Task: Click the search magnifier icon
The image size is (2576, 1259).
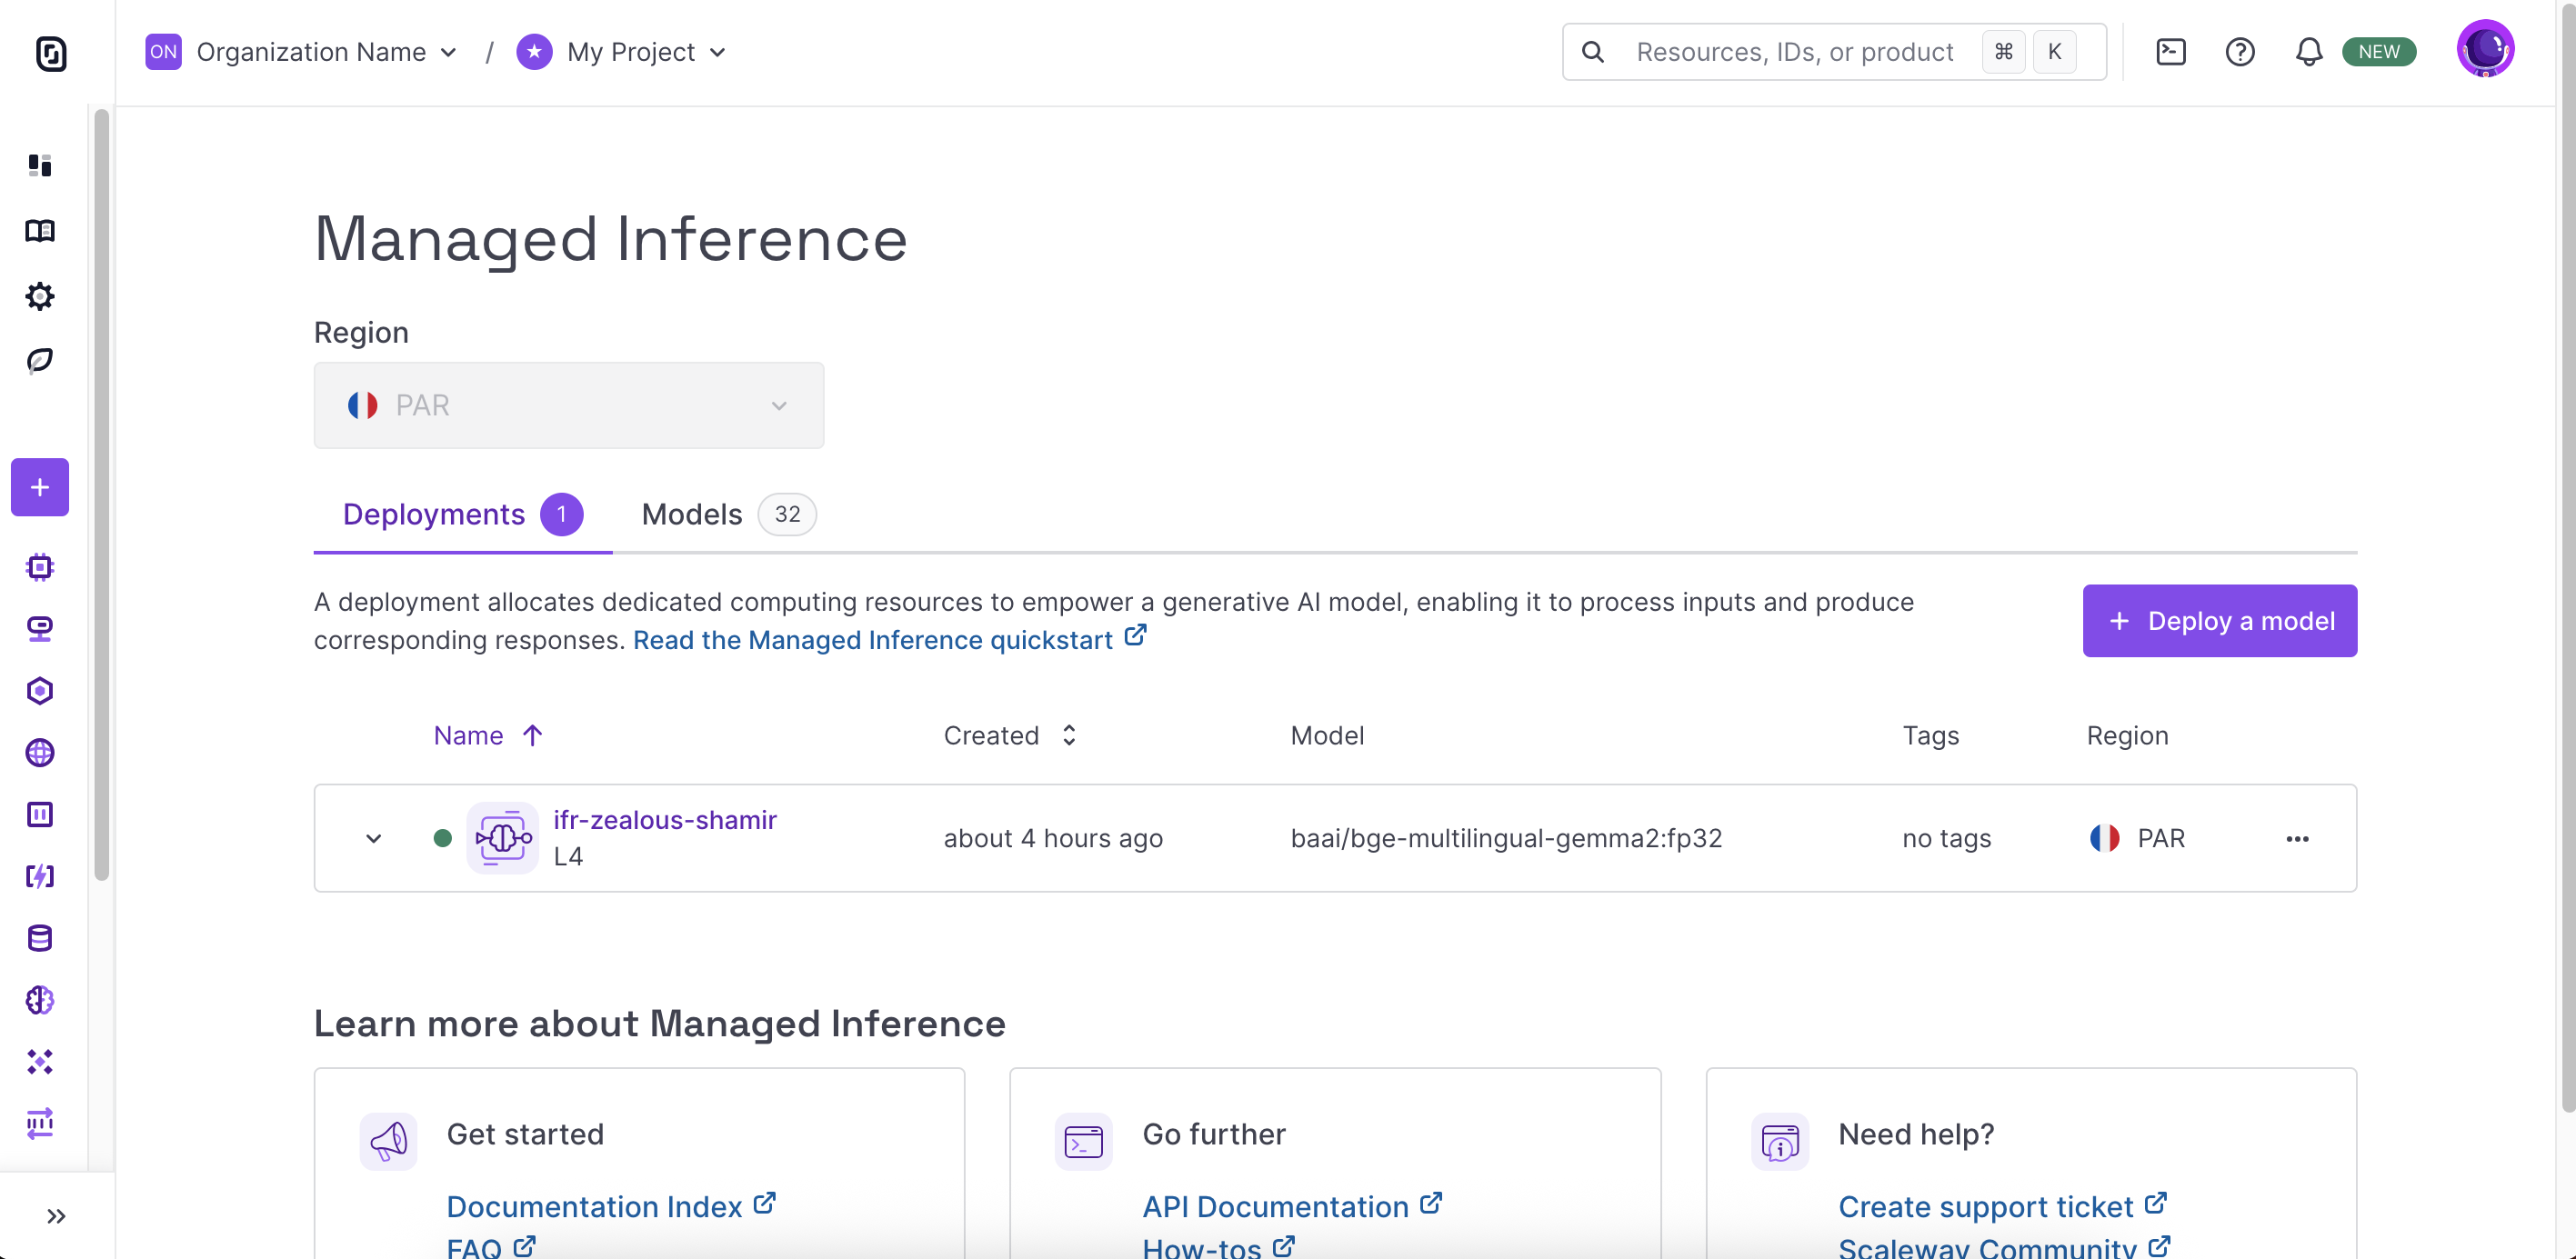Action: [1594, 52]
